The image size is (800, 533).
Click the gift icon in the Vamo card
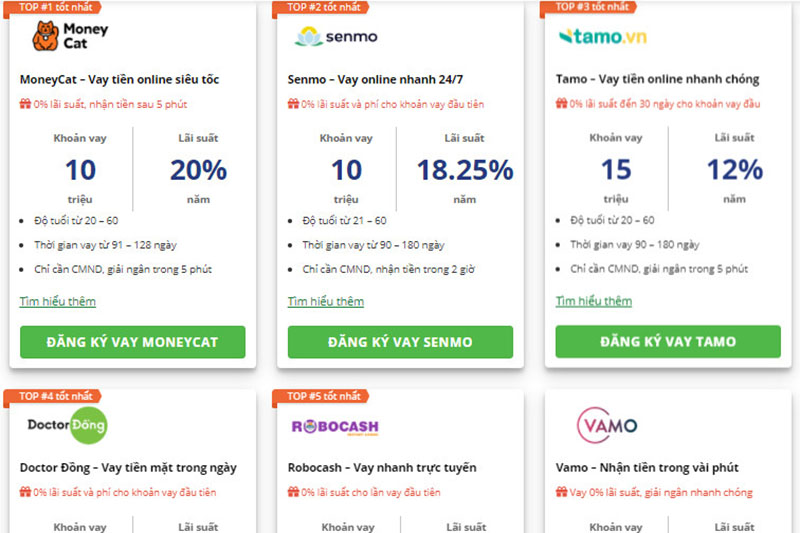point(561,492)
